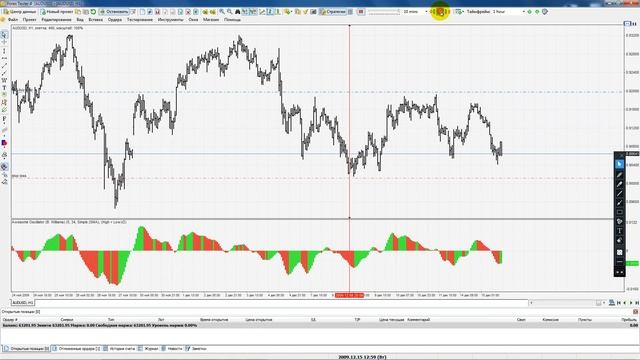This screenshot has height=360, width=640.
Task: Select the AUDUSD,H1 chart tab
Action: tap(22, 303)
